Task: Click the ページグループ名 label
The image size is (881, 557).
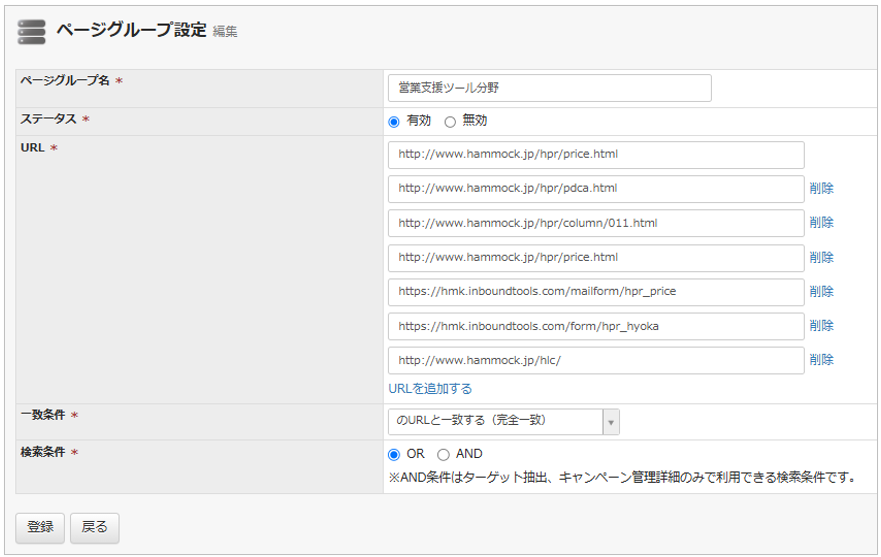Action: [65, 80]
